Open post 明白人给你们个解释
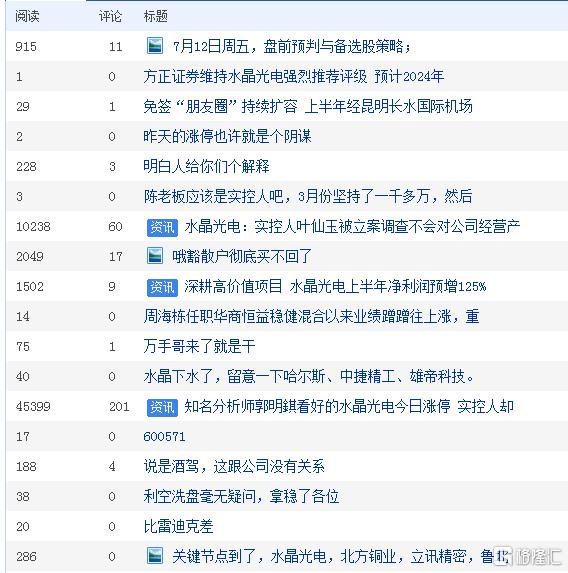Image resolution: width=568 pixels, height=573 pixels. 207,166
